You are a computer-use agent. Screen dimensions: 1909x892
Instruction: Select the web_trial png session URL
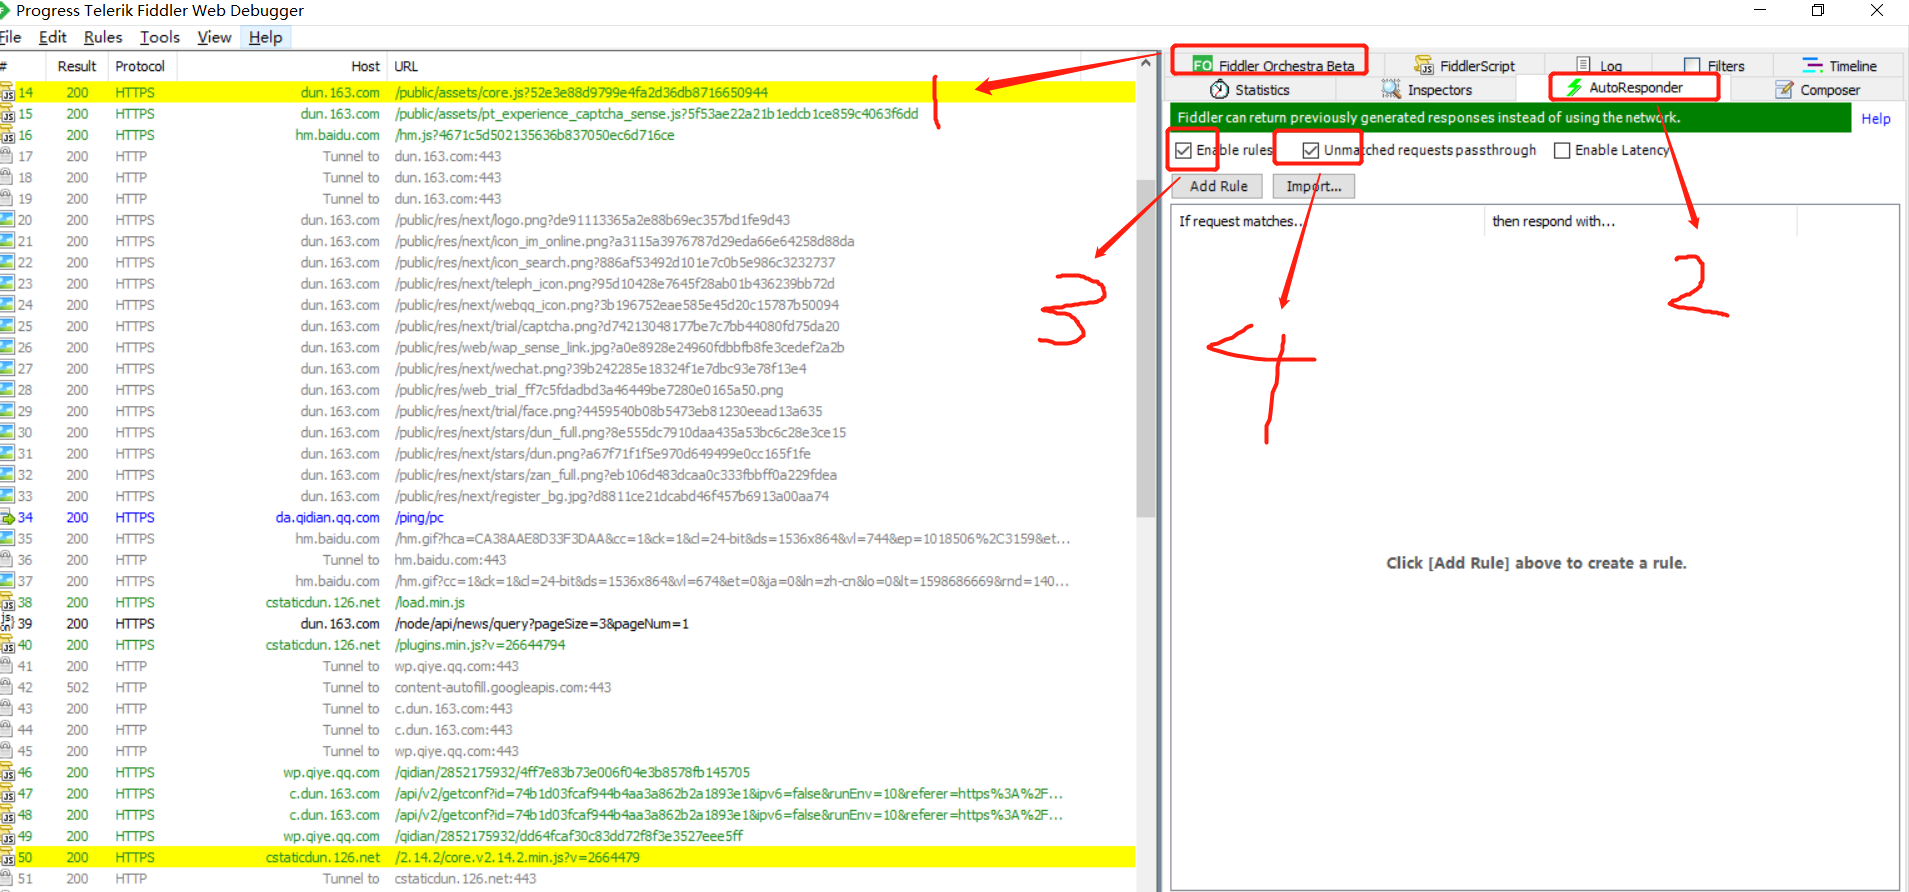click(x=588, y=390)
